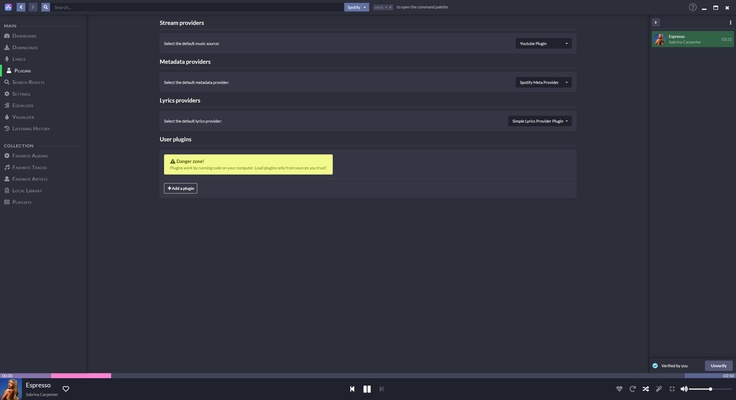Adjust the volume slider
Viewport: 736px width, 400px height.
(x=710, y=389)
